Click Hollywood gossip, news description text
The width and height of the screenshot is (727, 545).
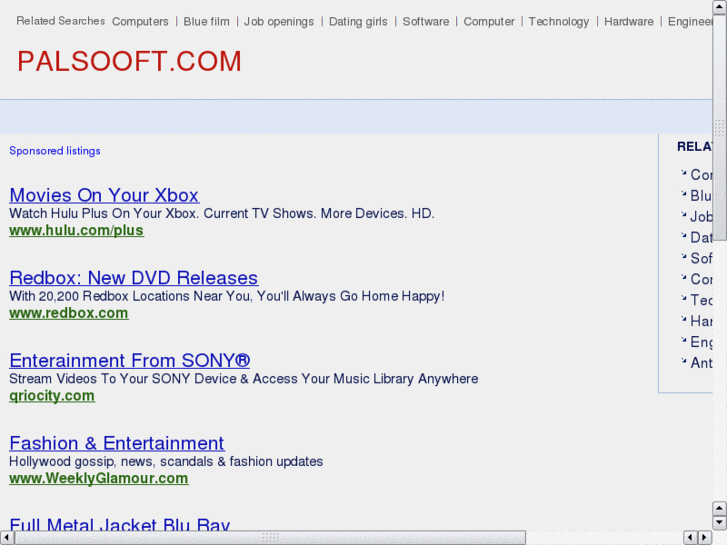[166, 462]
